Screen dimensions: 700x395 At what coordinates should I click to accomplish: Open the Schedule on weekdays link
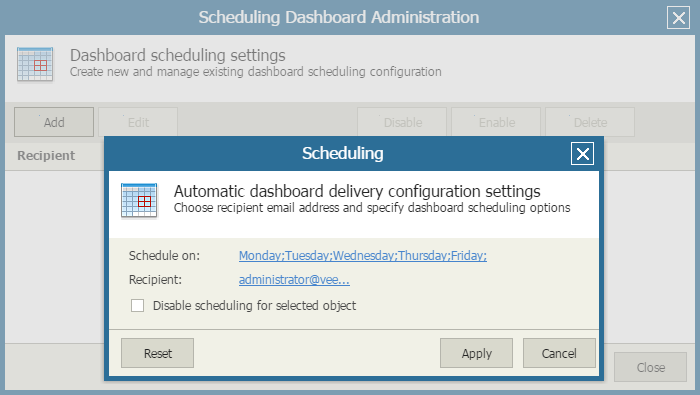(x=362, y=256)
